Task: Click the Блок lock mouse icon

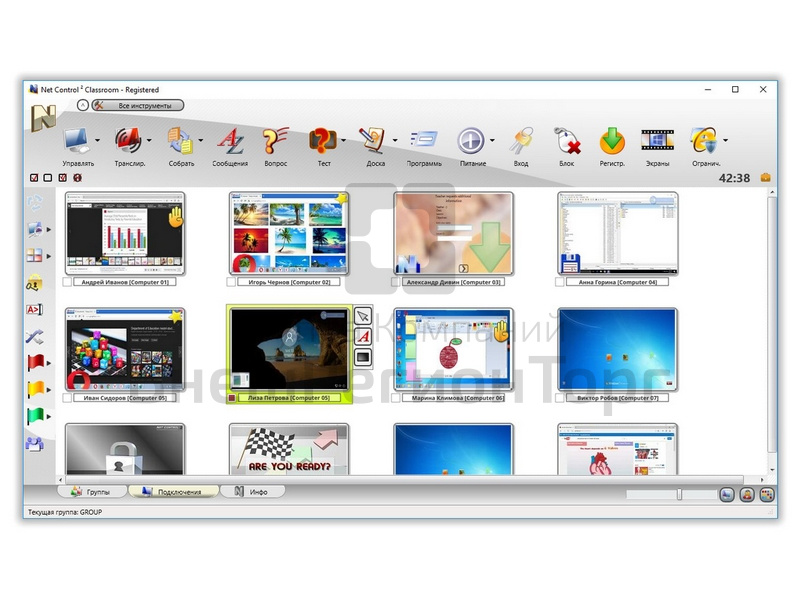Action: point(566,140)
